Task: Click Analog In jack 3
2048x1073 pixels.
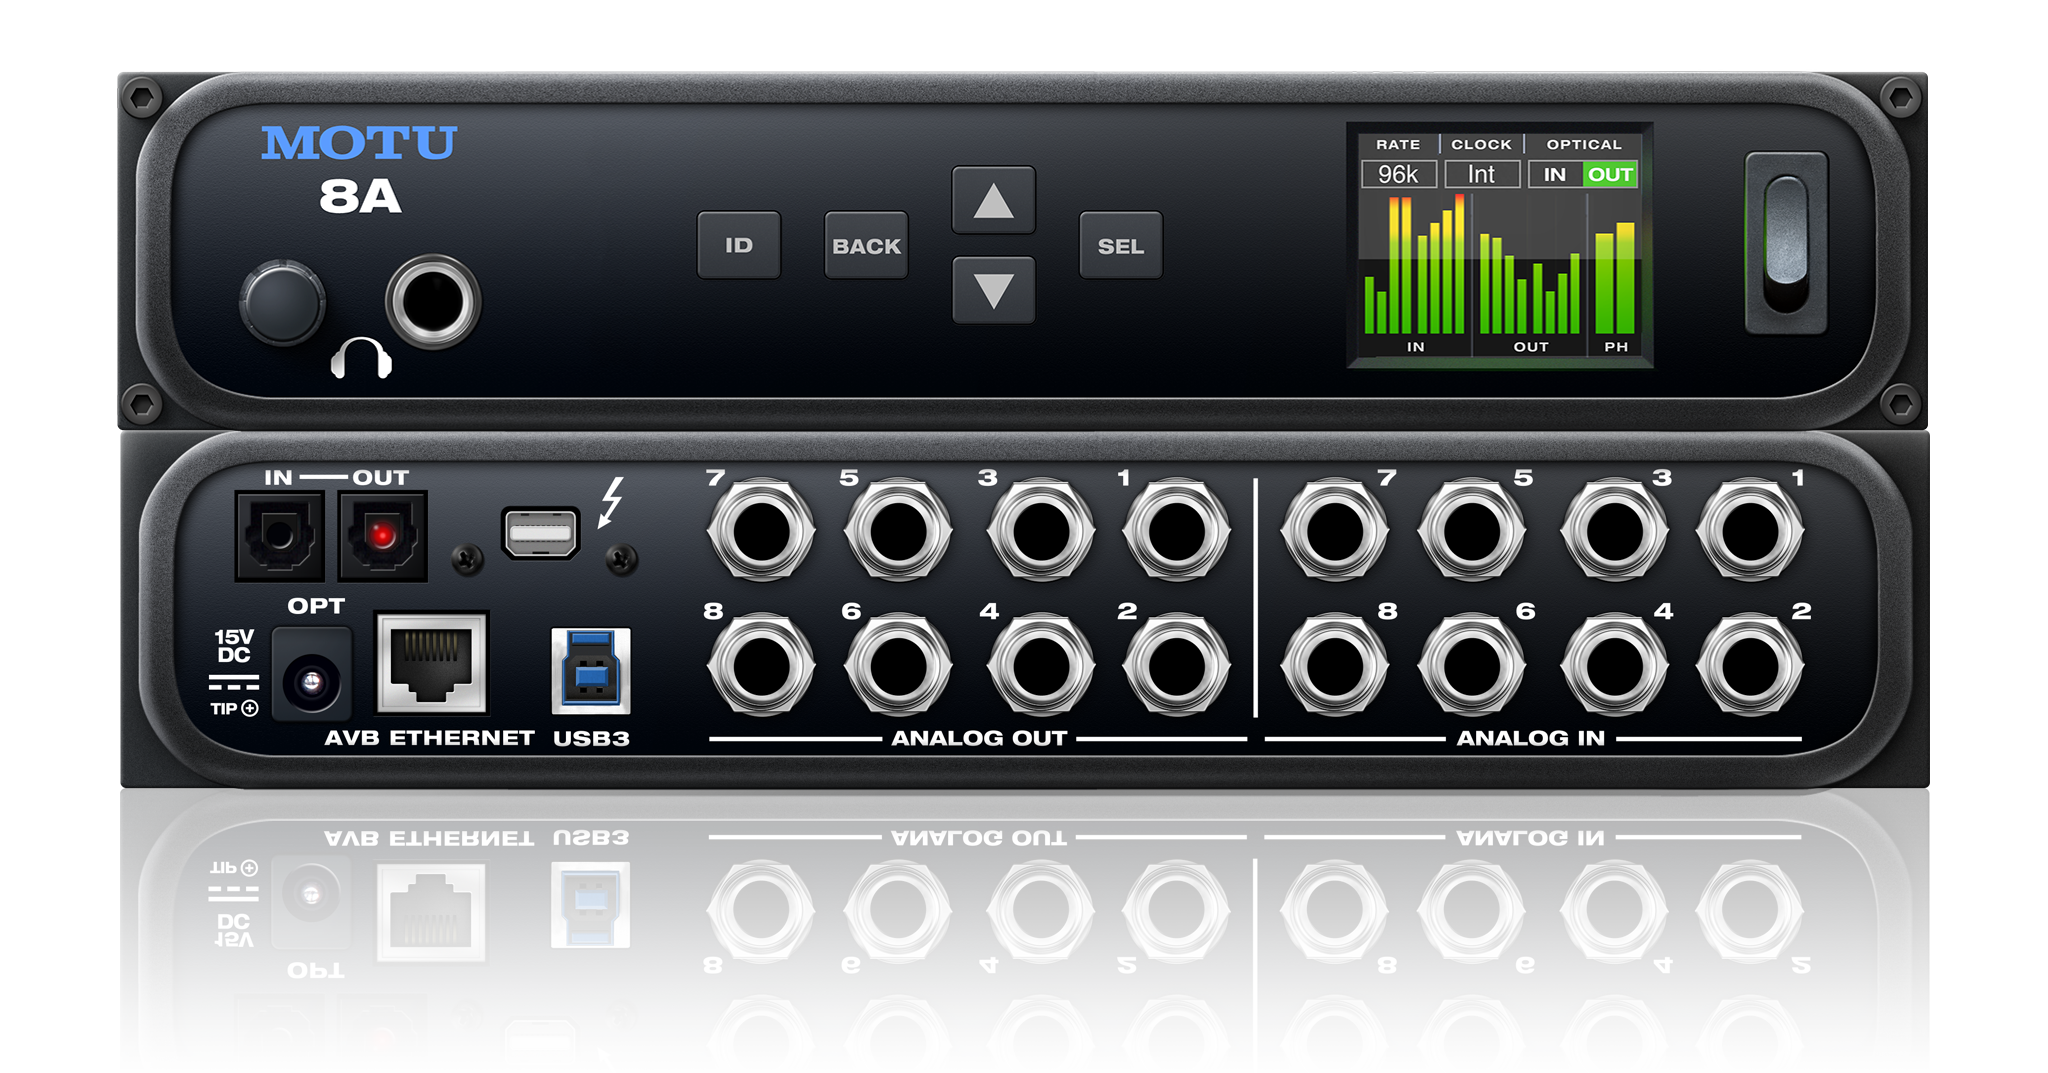Action: click(x=1614, y=530)
